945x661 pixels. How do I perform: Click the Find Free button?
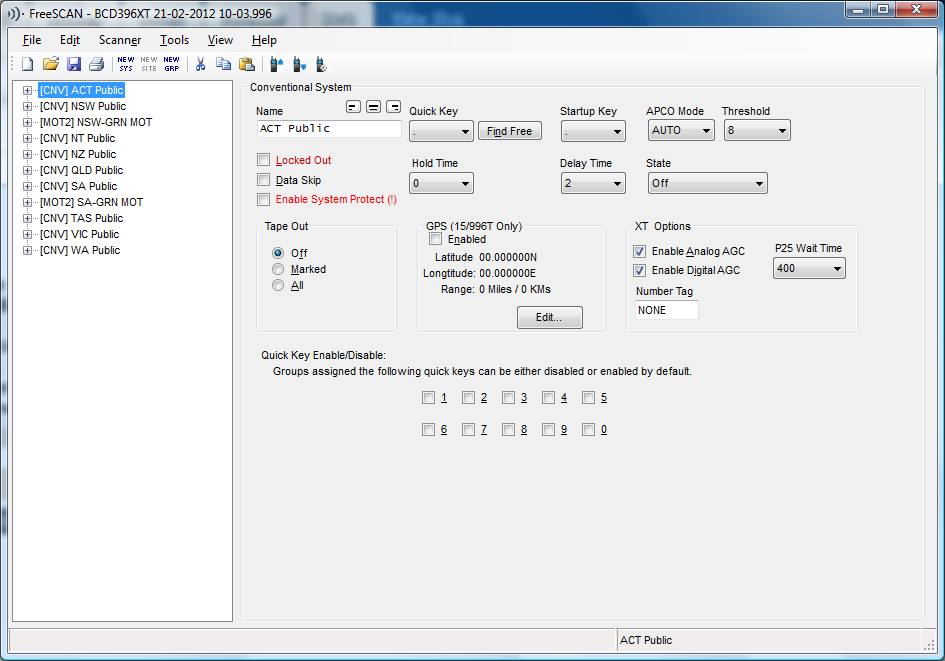(x=509, y=130)
